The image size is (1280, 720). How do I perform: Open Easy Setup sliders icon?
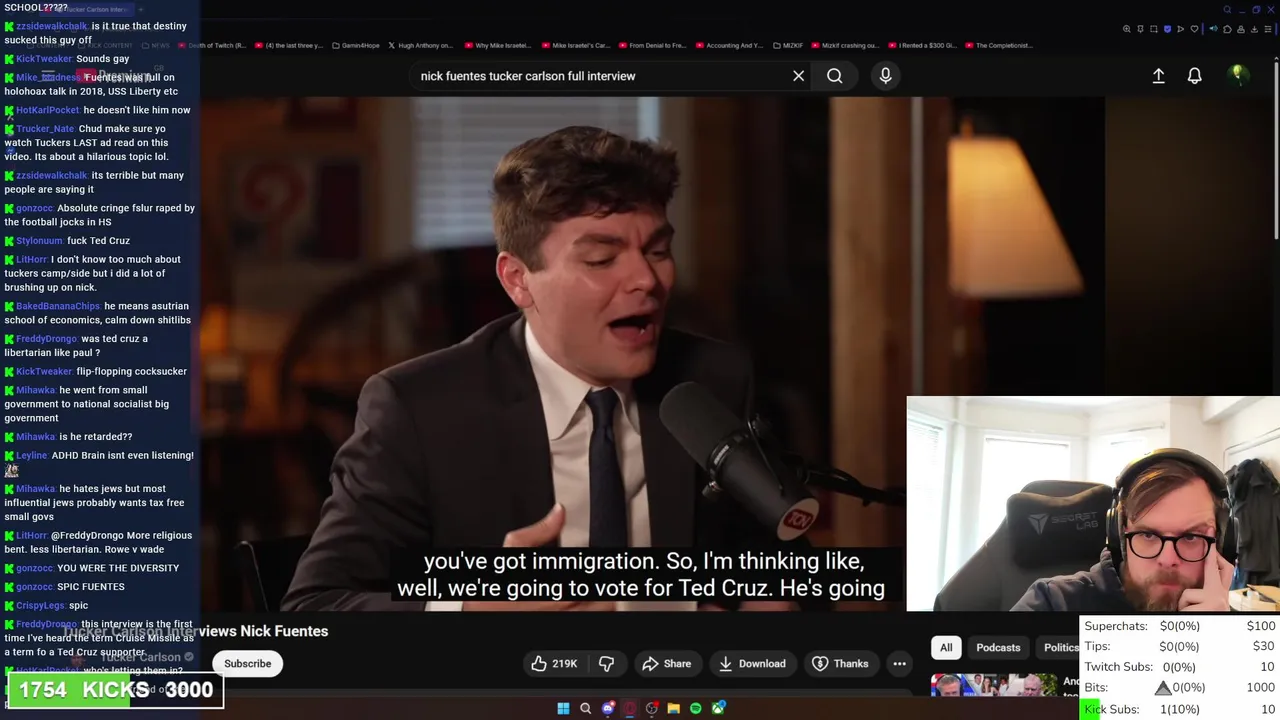[x=1268, y=29]
